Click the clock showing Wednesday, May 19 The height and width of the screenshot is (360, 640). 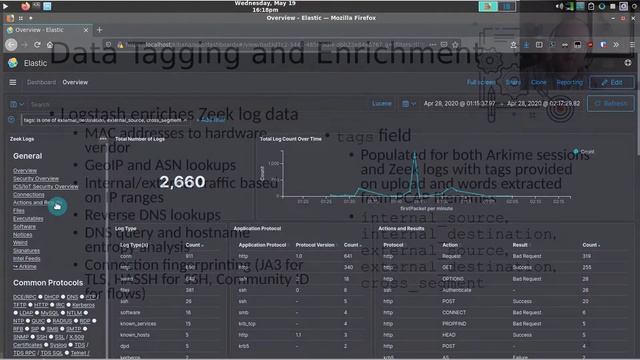(x=265, y=6)
